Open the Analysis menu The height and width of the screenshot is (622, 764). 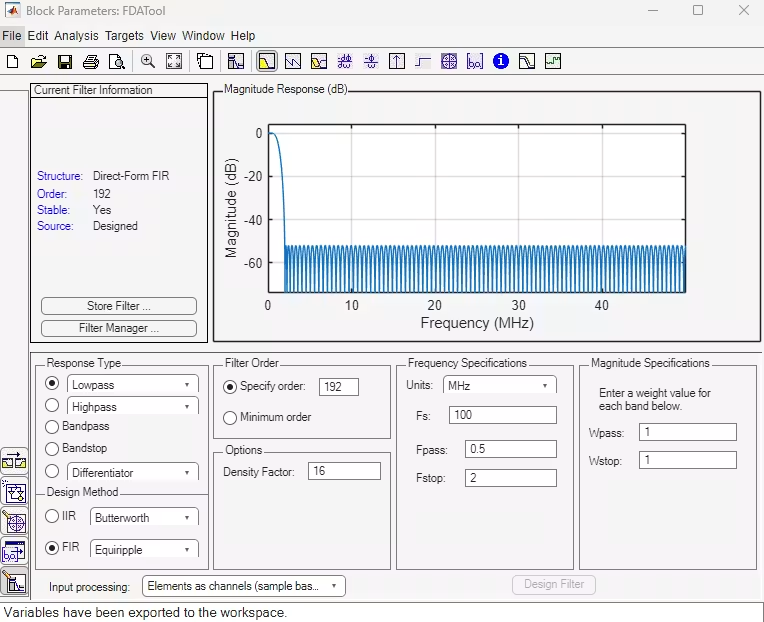pos(76,36)
